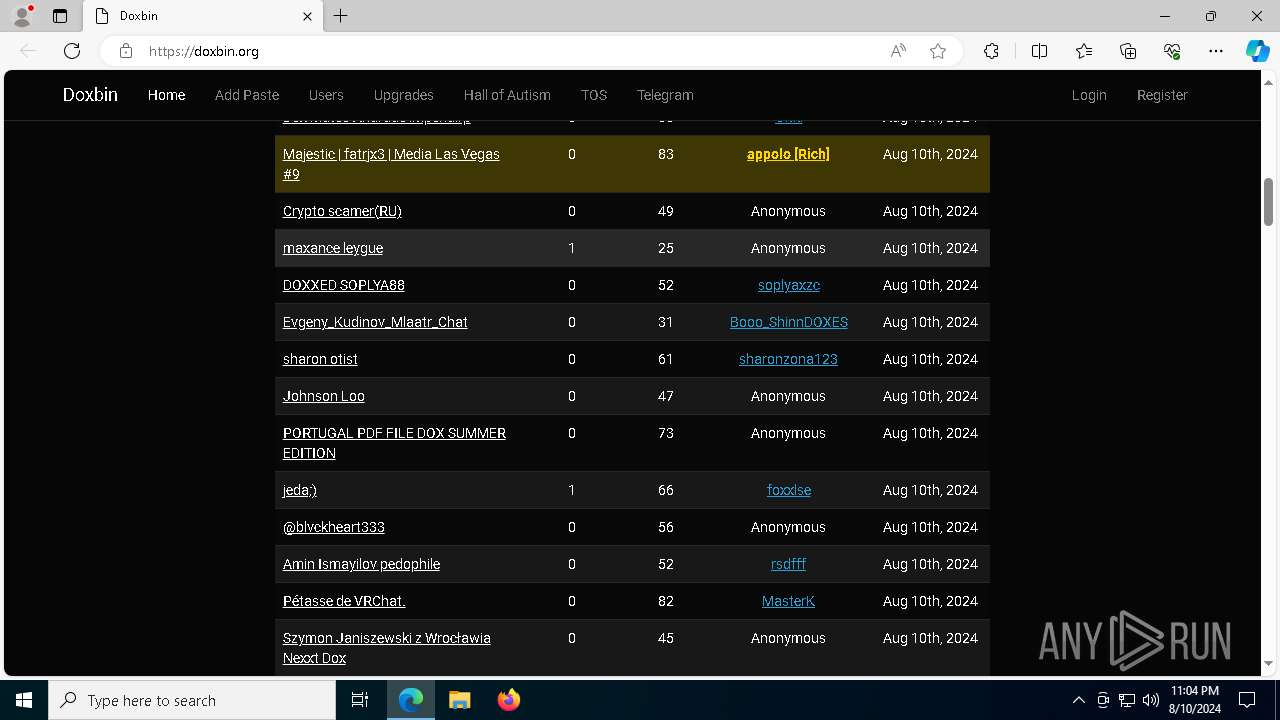Open the 'Crypto scamer(RU)' paste

[342, 211]
